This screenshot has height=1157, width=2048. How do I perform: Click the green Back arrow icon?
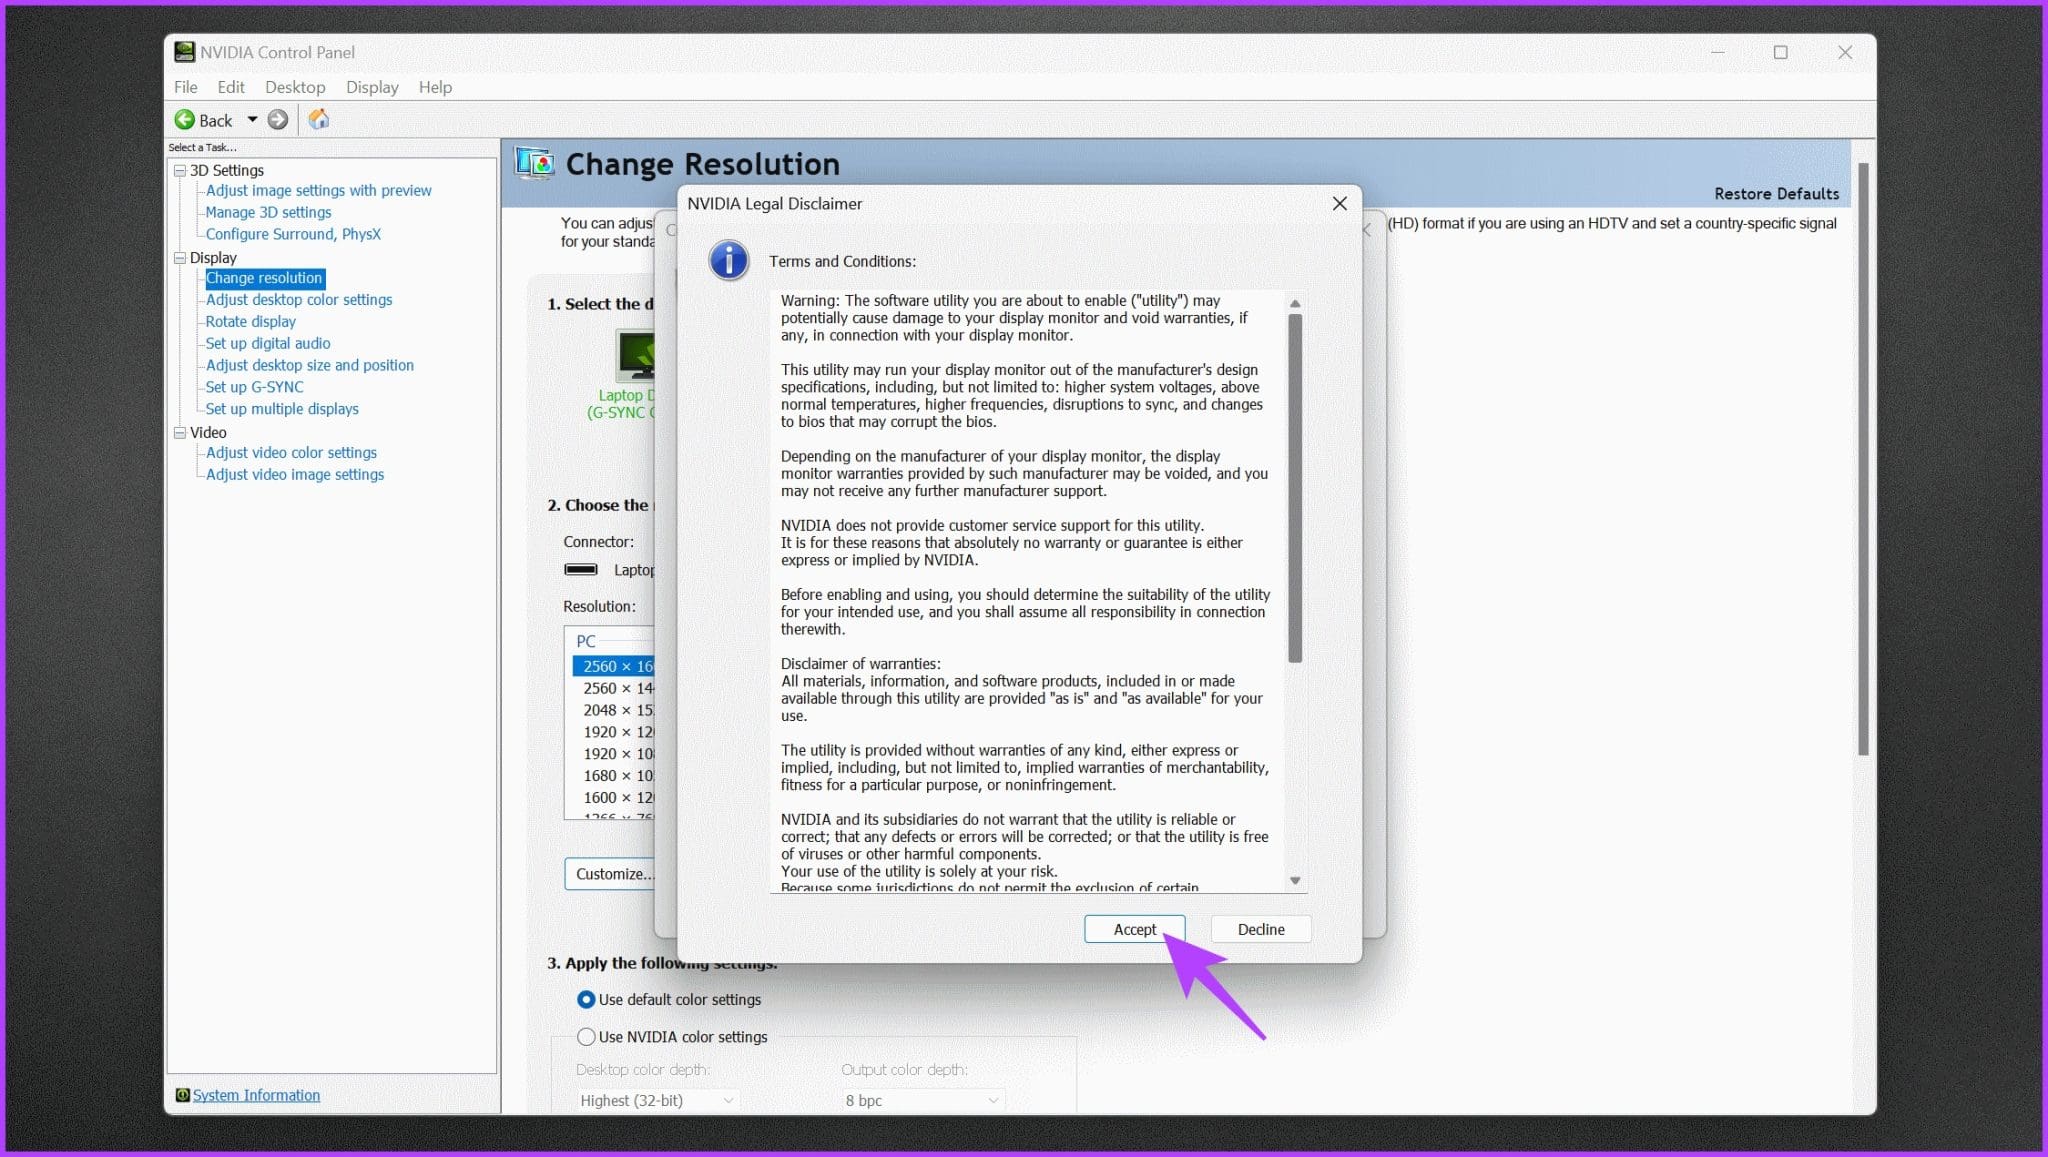[x=185, y=120]
